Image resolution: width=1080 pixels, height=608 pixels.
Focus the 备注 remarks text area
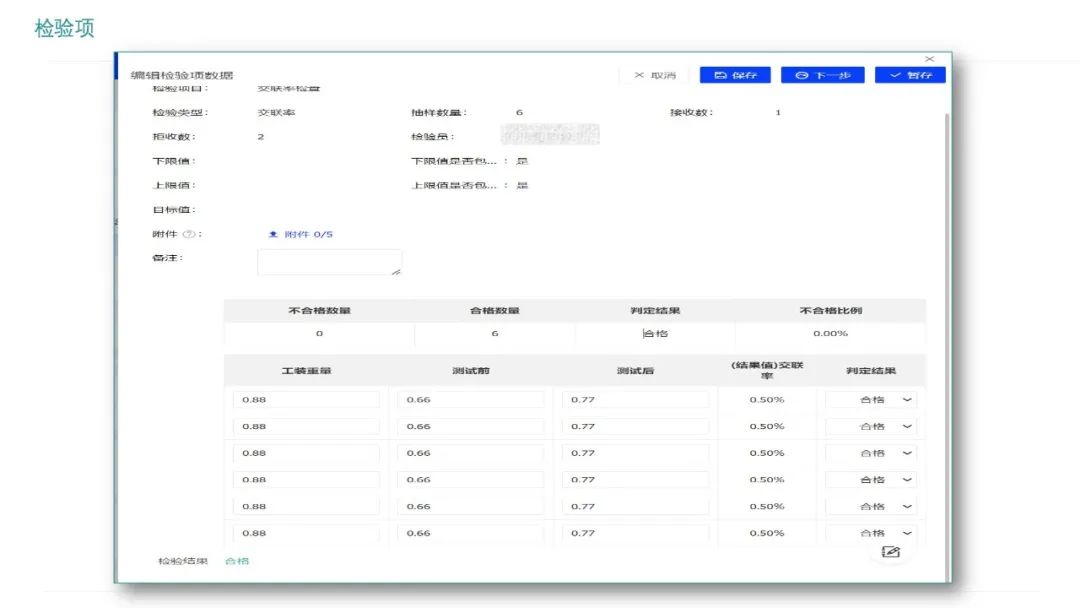(x=329, y=262)
